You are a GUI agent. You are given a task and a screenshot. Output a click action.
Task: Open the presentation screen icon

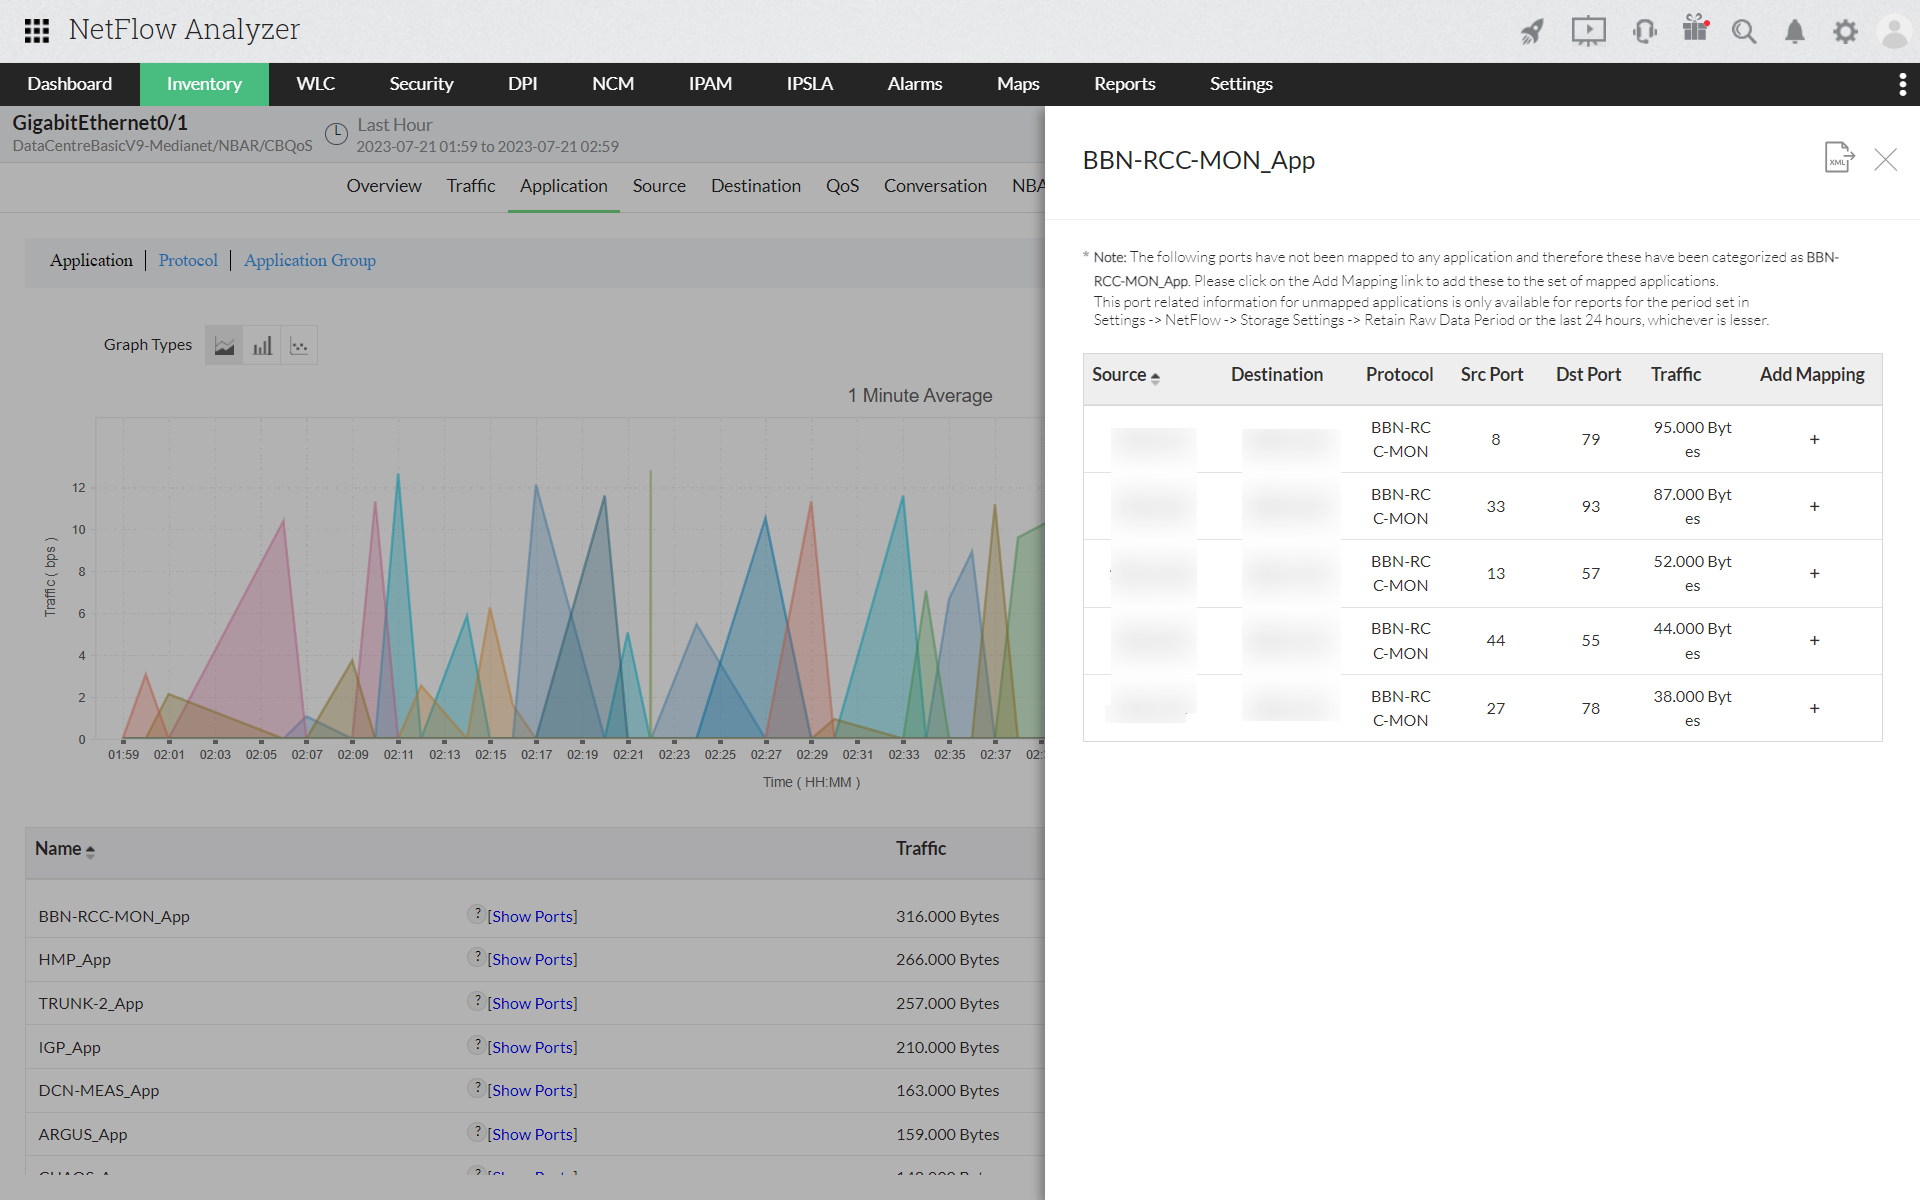[x=1588, y=31]
